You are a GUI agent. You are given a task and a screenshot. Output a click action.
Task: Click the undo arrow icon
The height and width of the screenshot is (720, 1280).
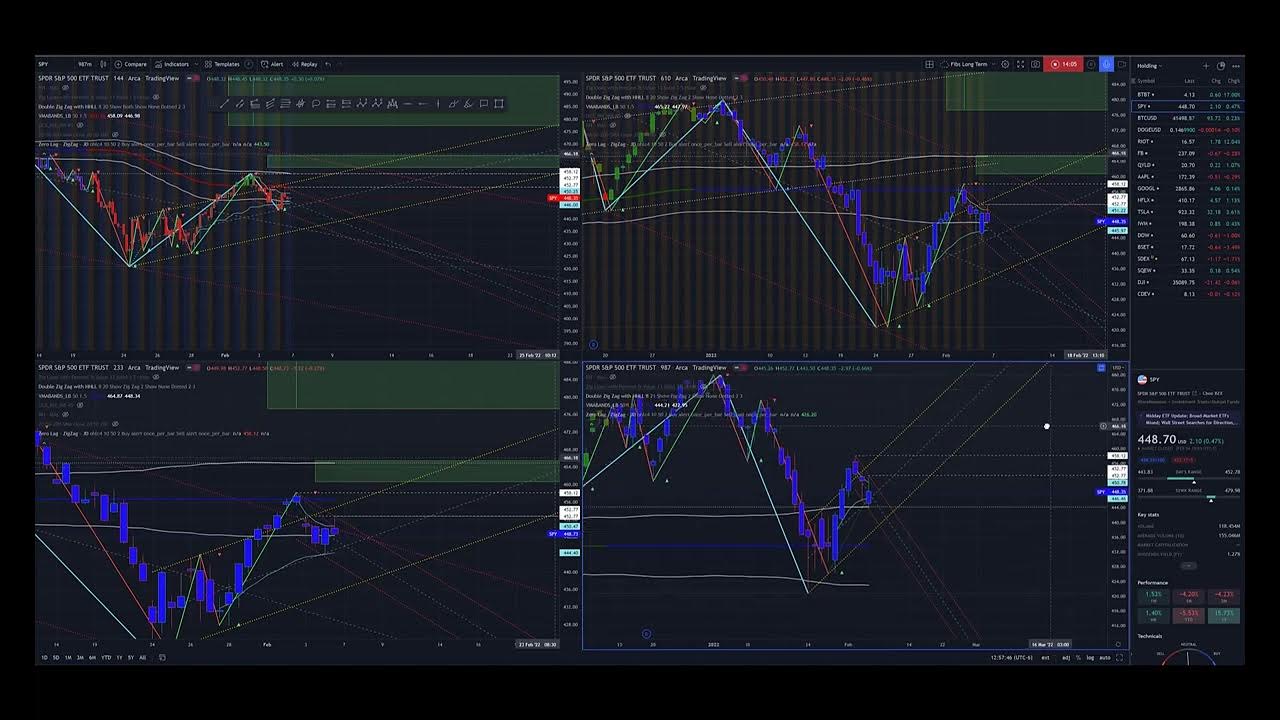click(x=328, y=64)
